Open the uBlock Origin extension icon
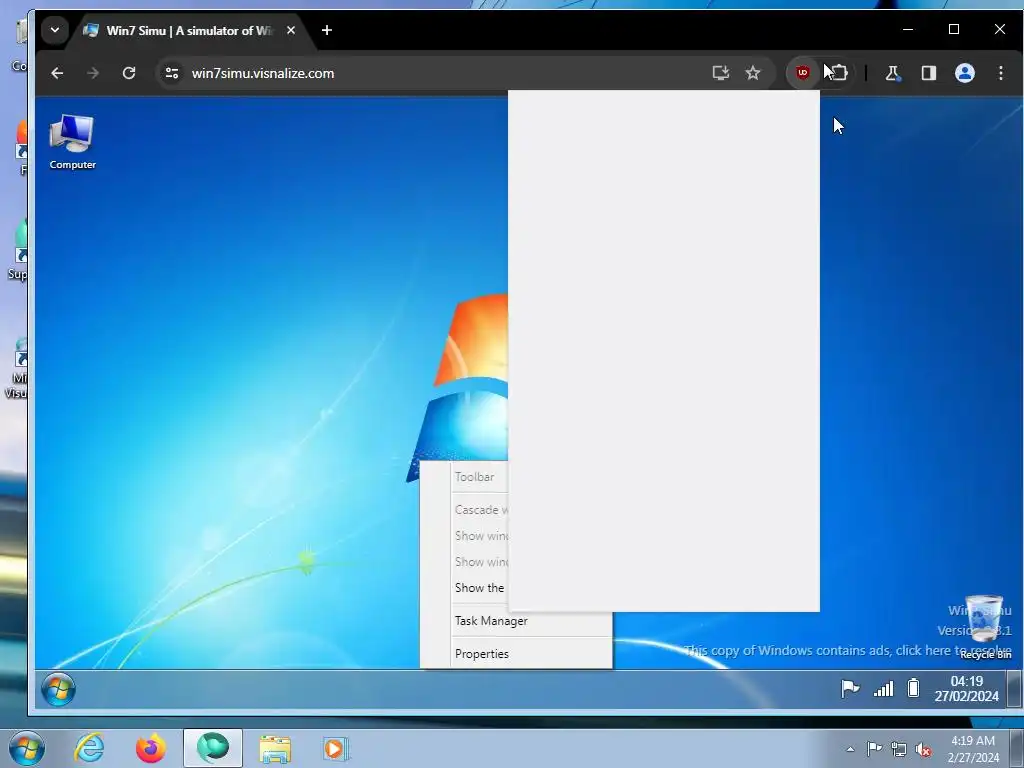1024x768 pixels. pyautogui.click(x=803, y=73)
